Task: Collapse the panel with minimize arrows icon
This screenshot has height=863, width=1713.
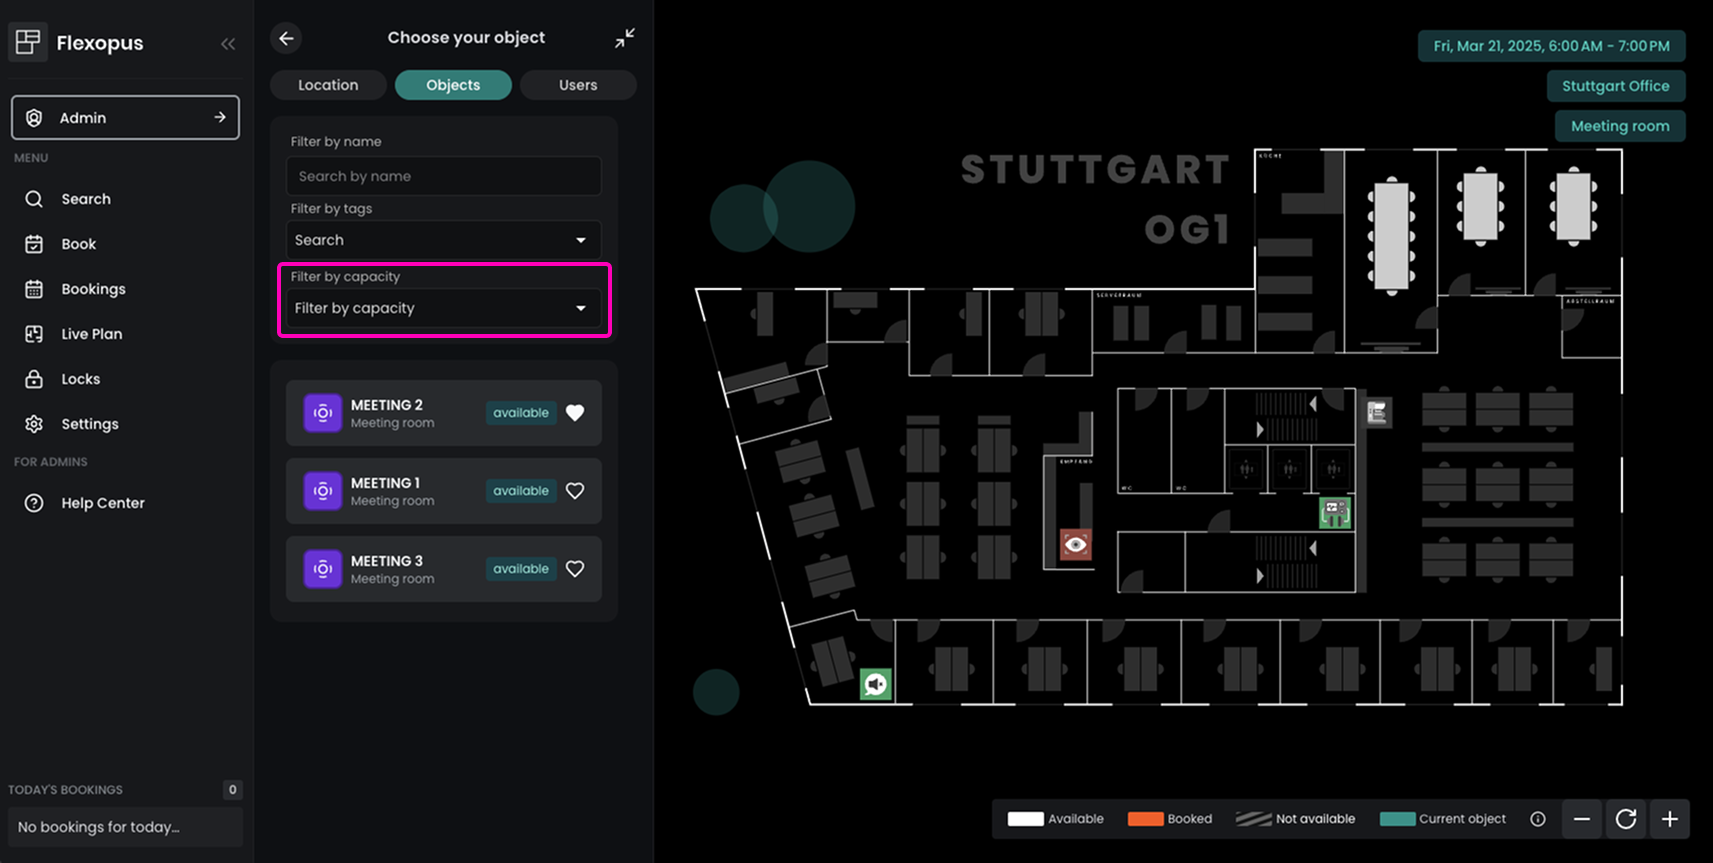Action: [624, 38]
